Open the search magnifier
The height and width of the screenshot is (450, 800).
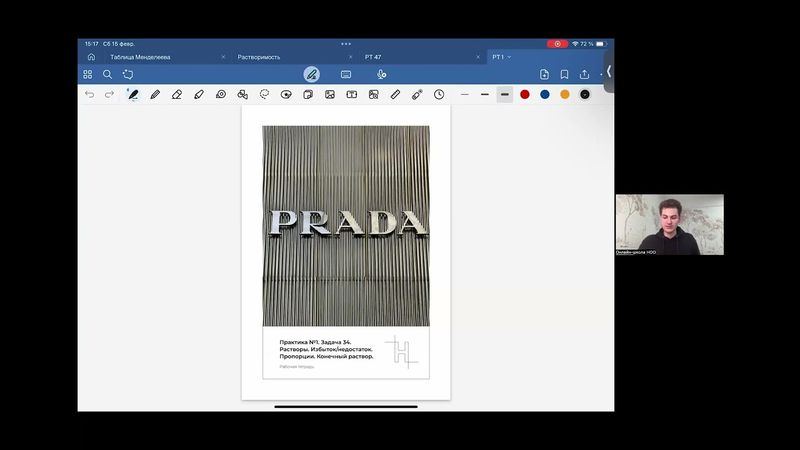click(x=107, y=74)
